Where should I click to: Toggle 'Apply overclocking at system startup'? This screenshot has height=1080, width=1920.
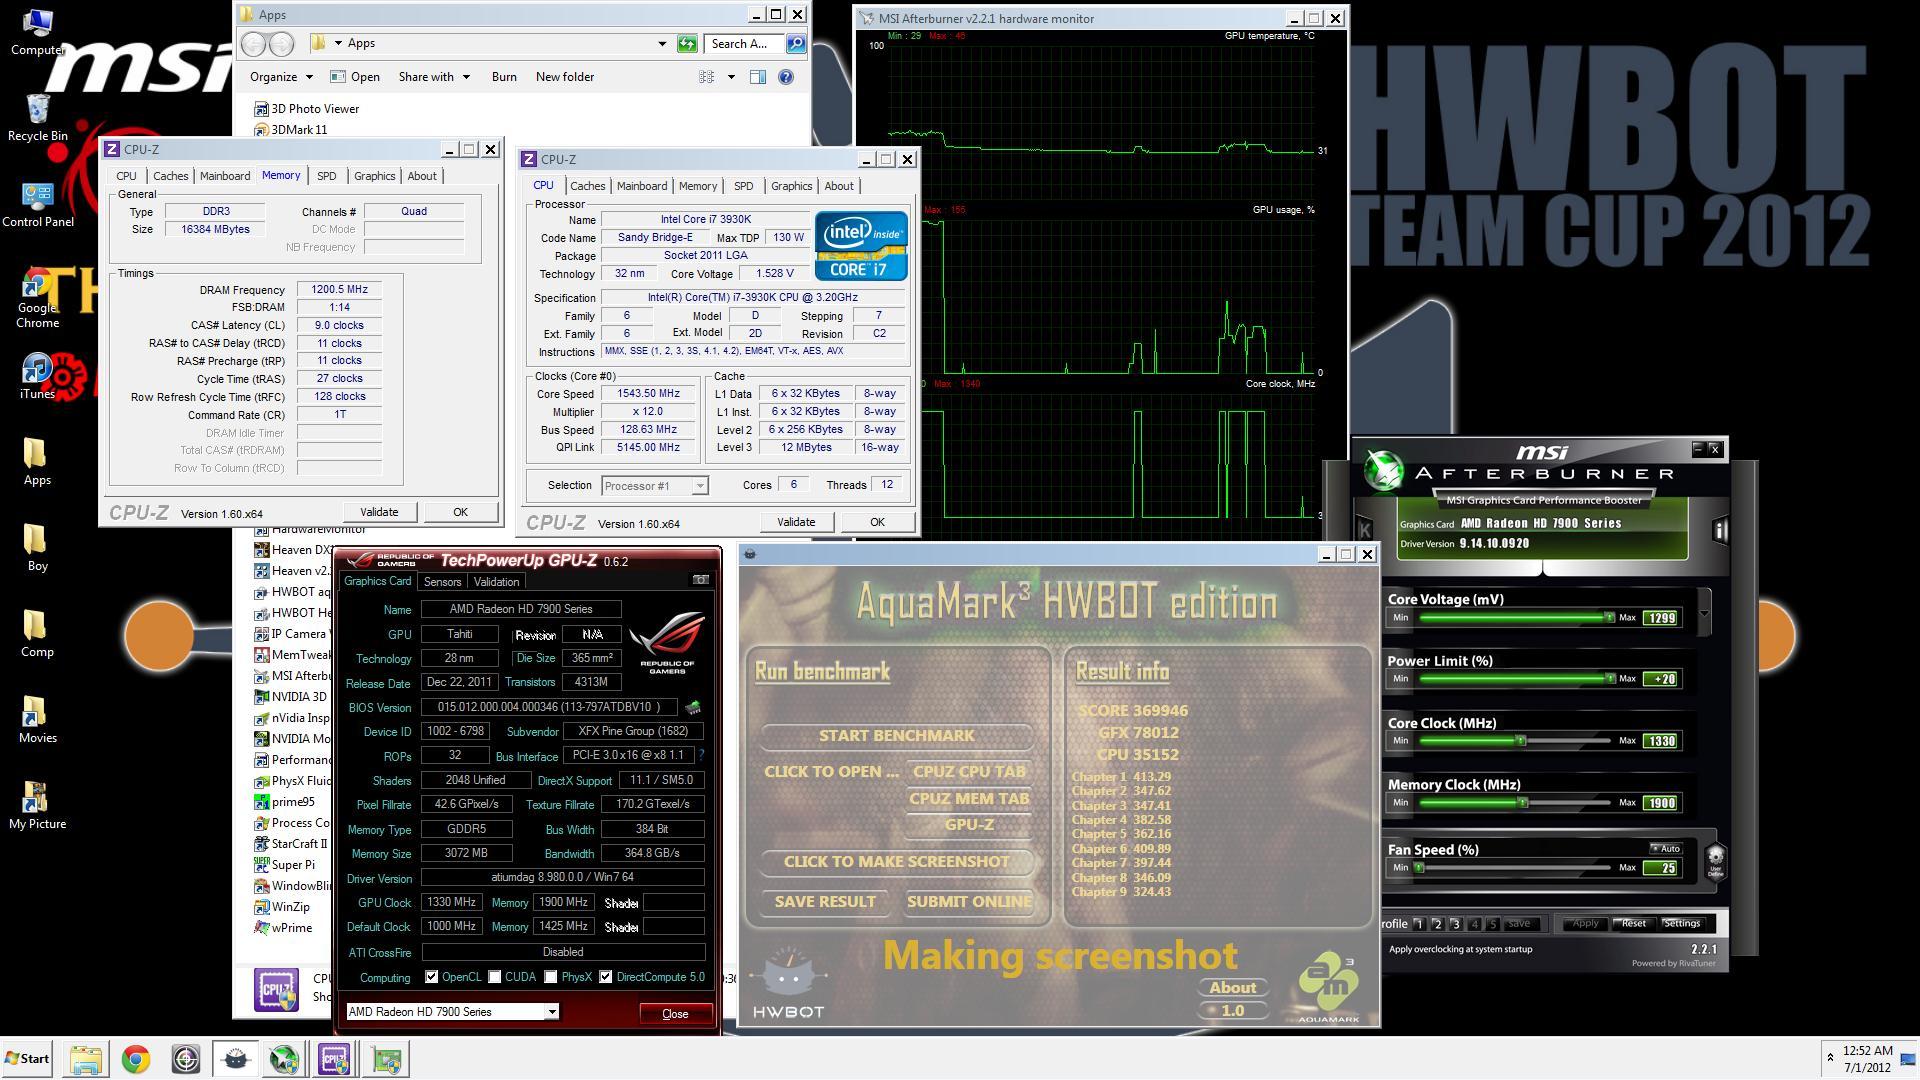tap(1460, 949)
